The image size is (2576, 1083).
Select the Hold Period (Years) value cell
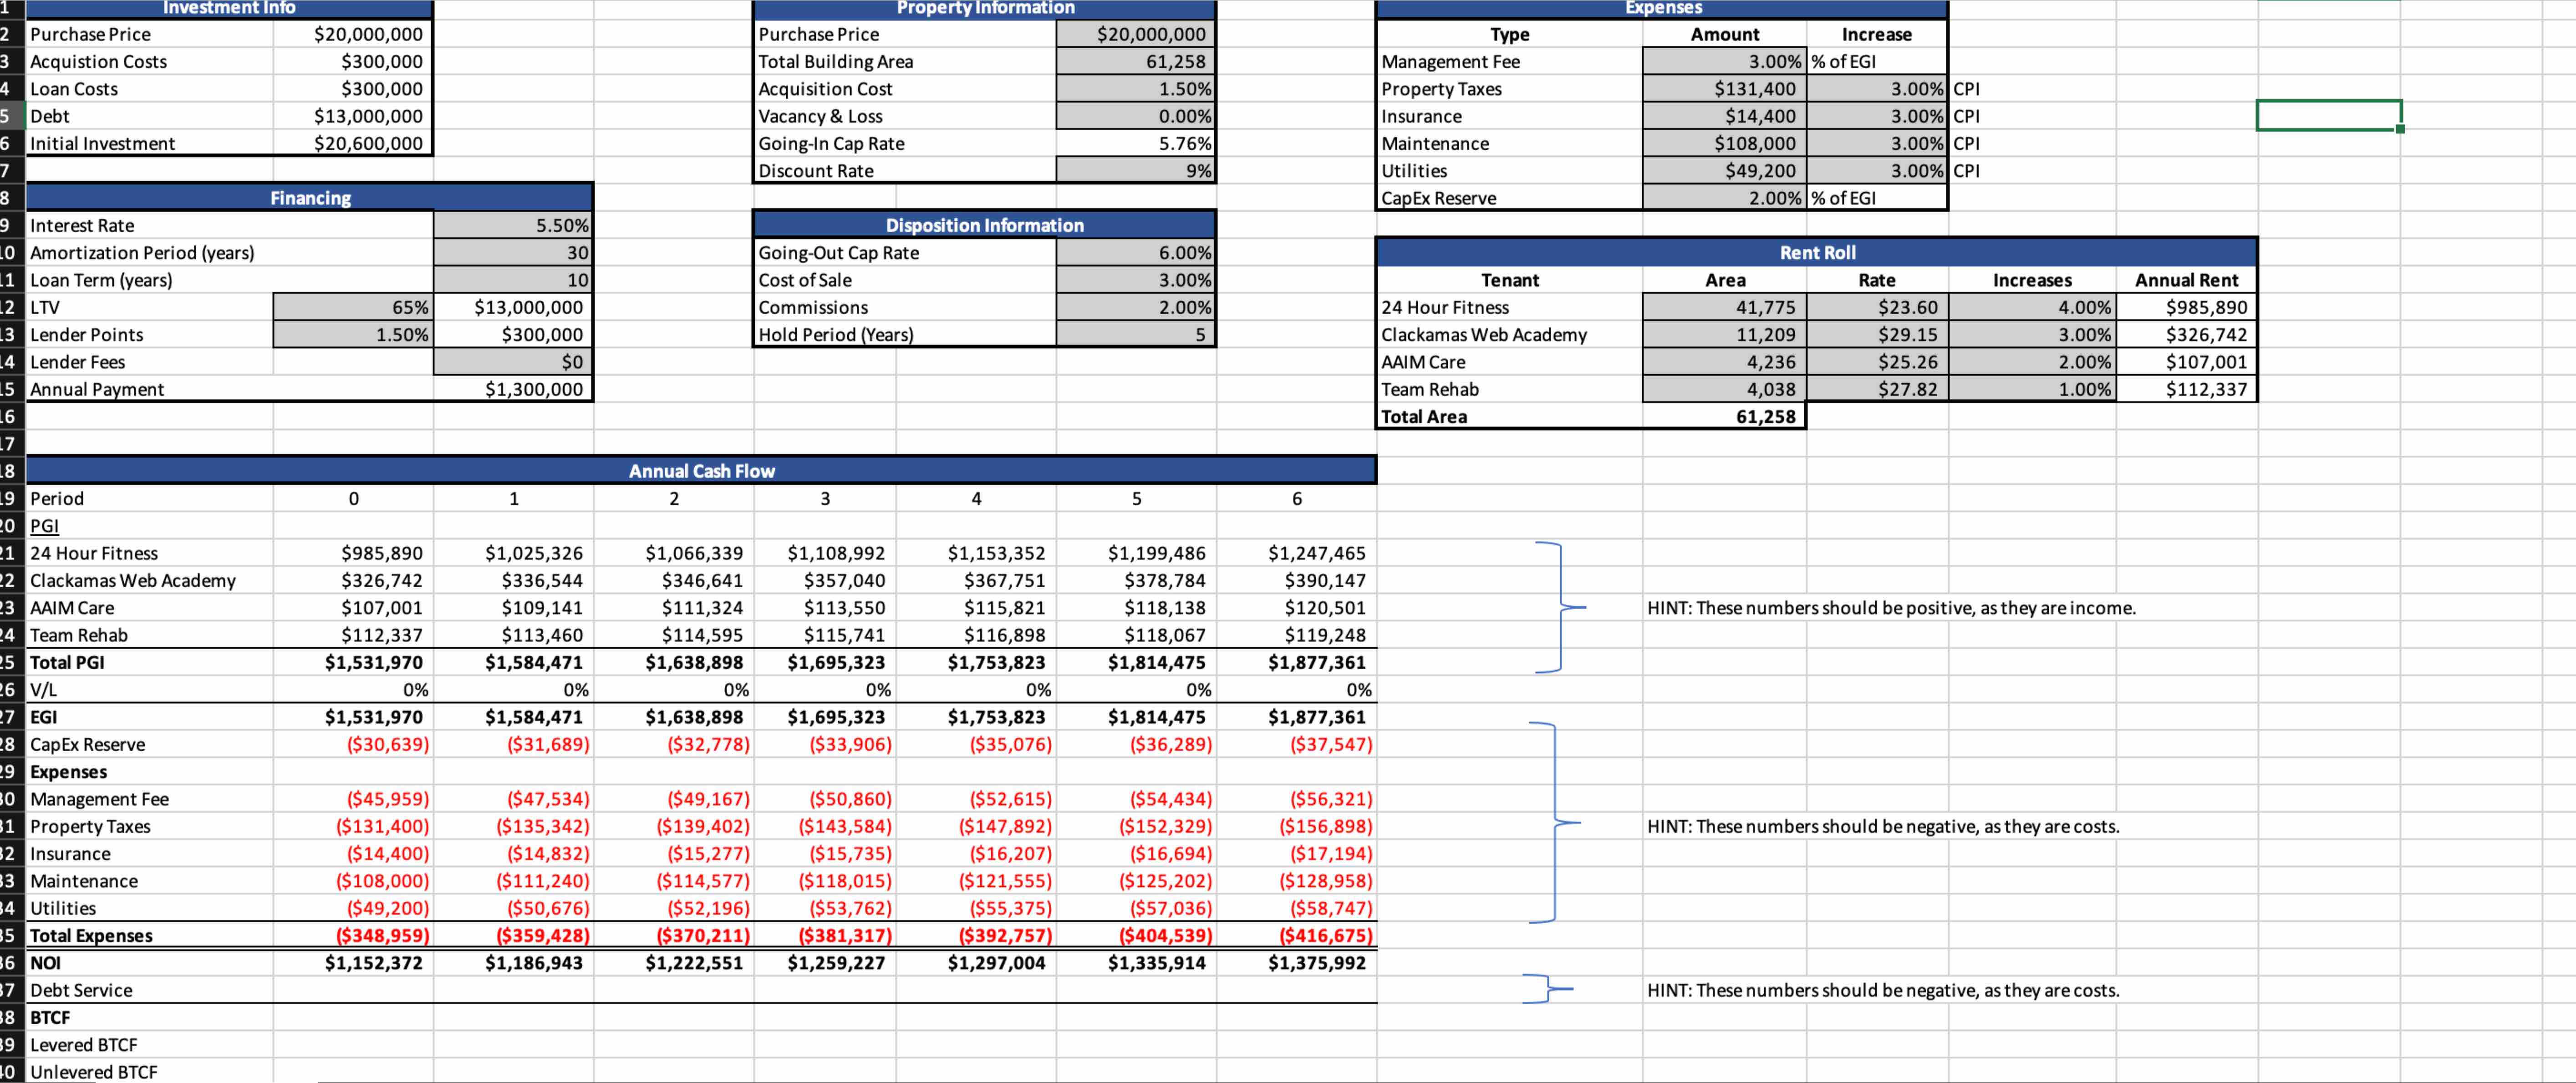point(1135,335)
